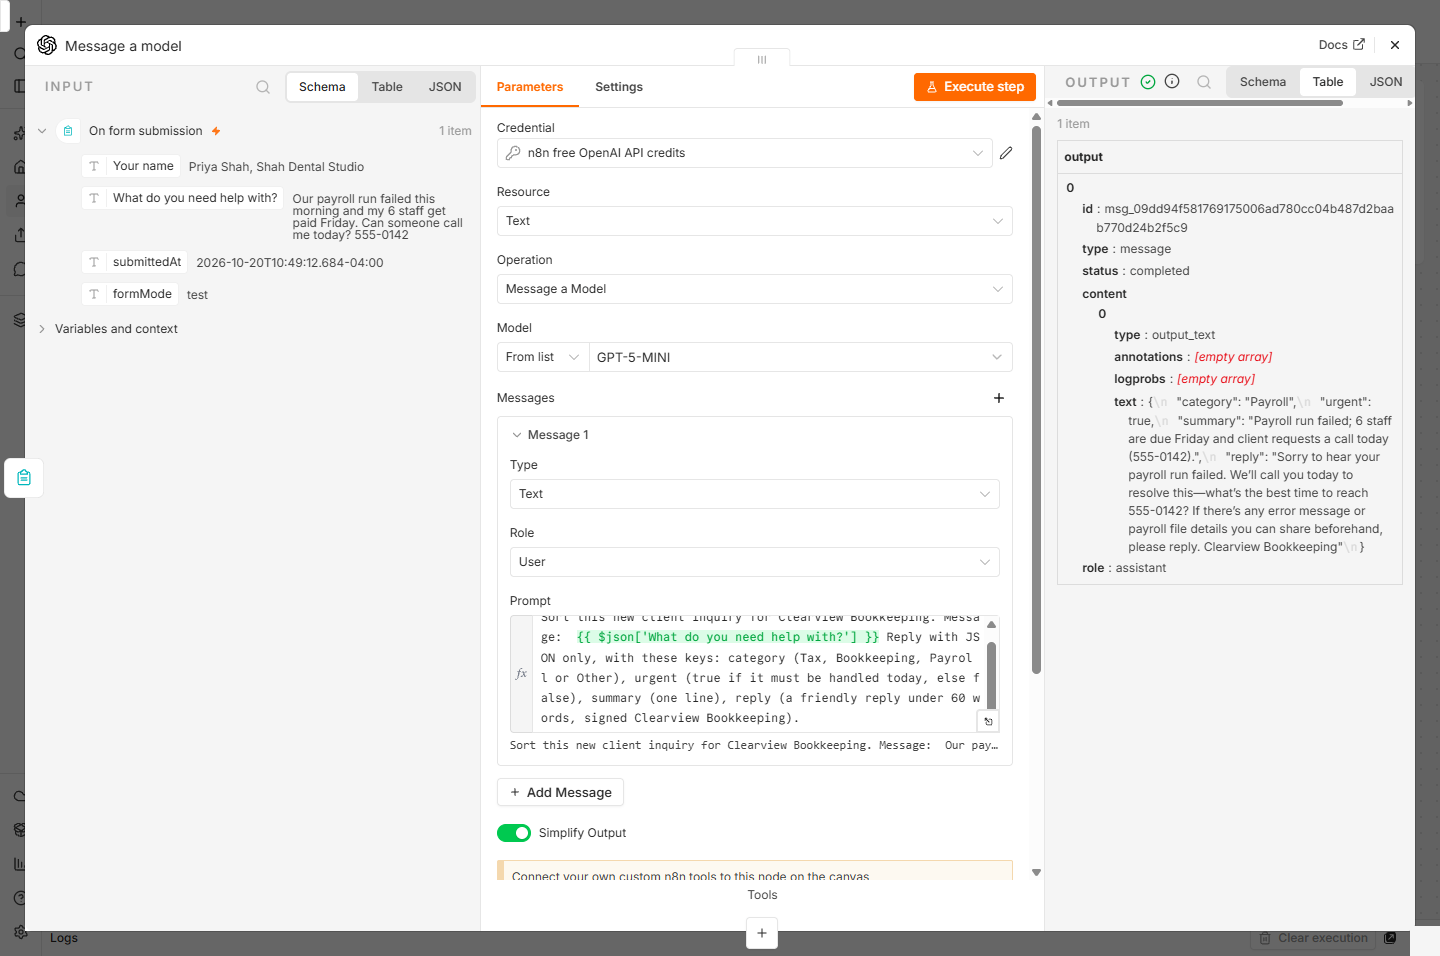The height and width of the screenshot is (956, 1440).
Task: Open the Resource dropdown
Action: pyautogui.click(x=755, y=221)
